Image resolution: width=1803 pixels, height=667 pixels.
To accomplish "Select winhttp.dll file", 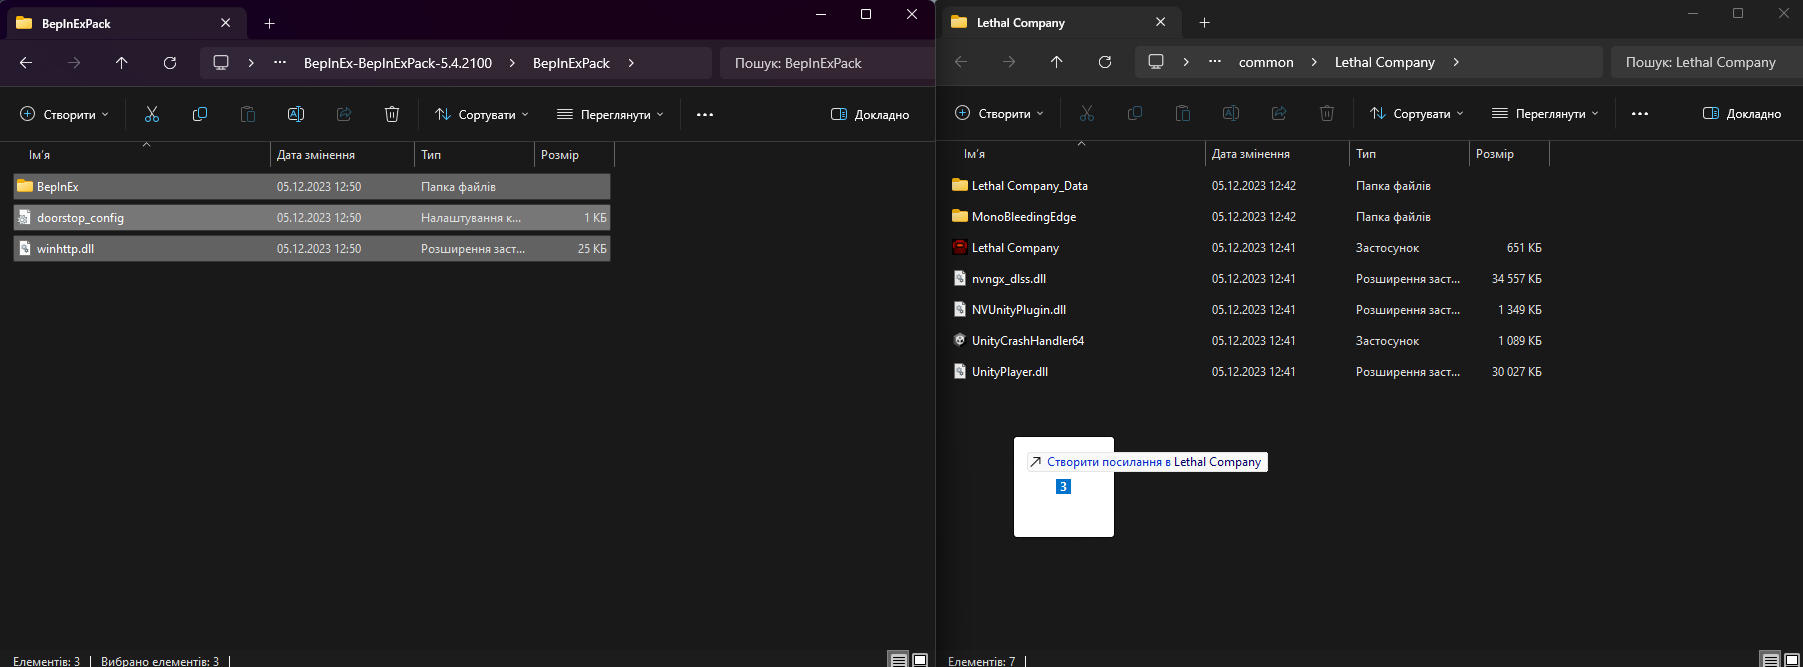I will (312, 249).
